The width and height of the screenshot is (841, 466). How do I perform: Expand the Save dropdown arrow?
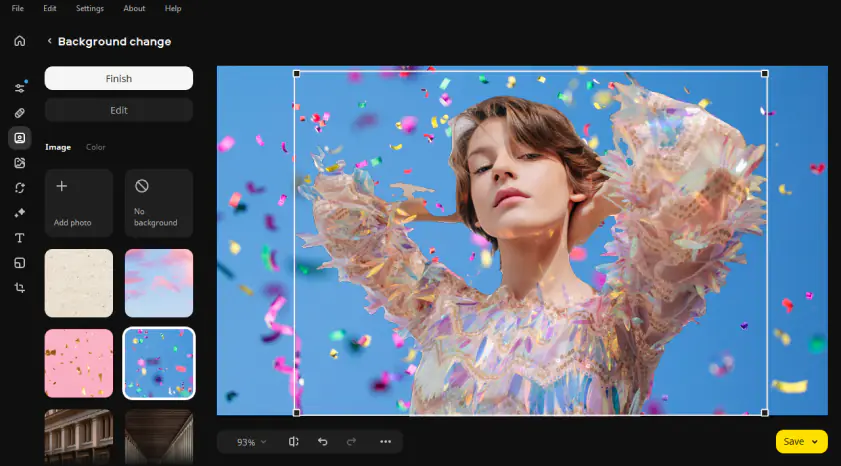click(x=815, y=442)
